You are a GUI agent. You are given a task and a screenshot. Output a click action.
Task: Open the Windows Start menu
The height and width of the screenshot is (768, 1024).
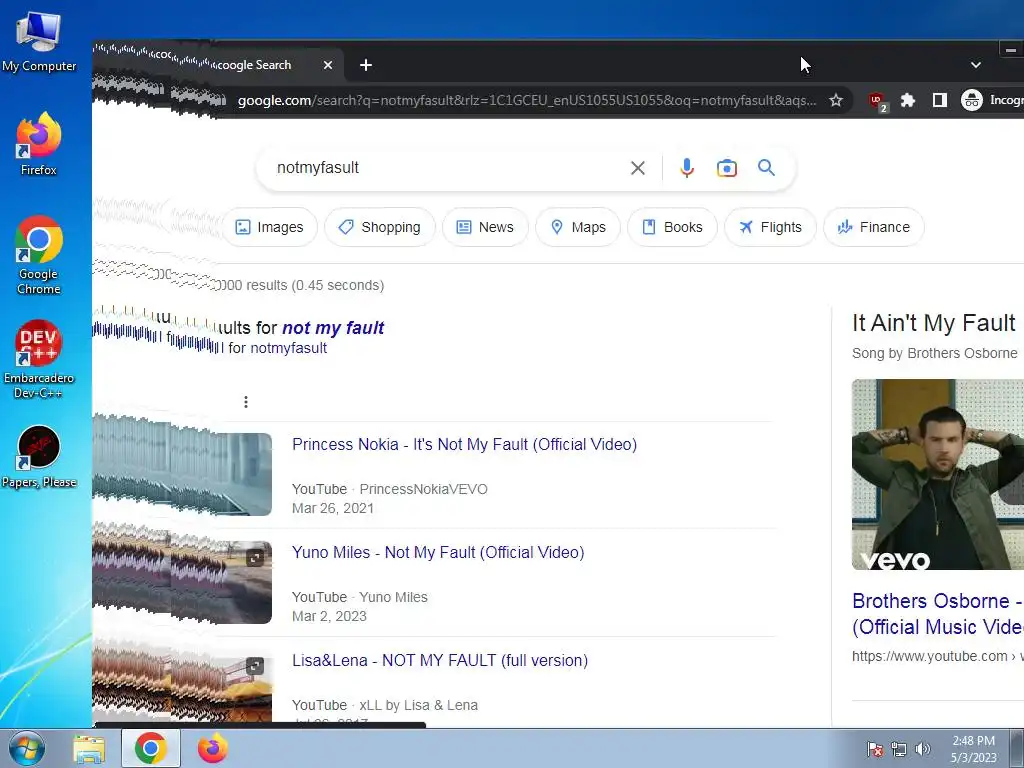coord(27,748)
